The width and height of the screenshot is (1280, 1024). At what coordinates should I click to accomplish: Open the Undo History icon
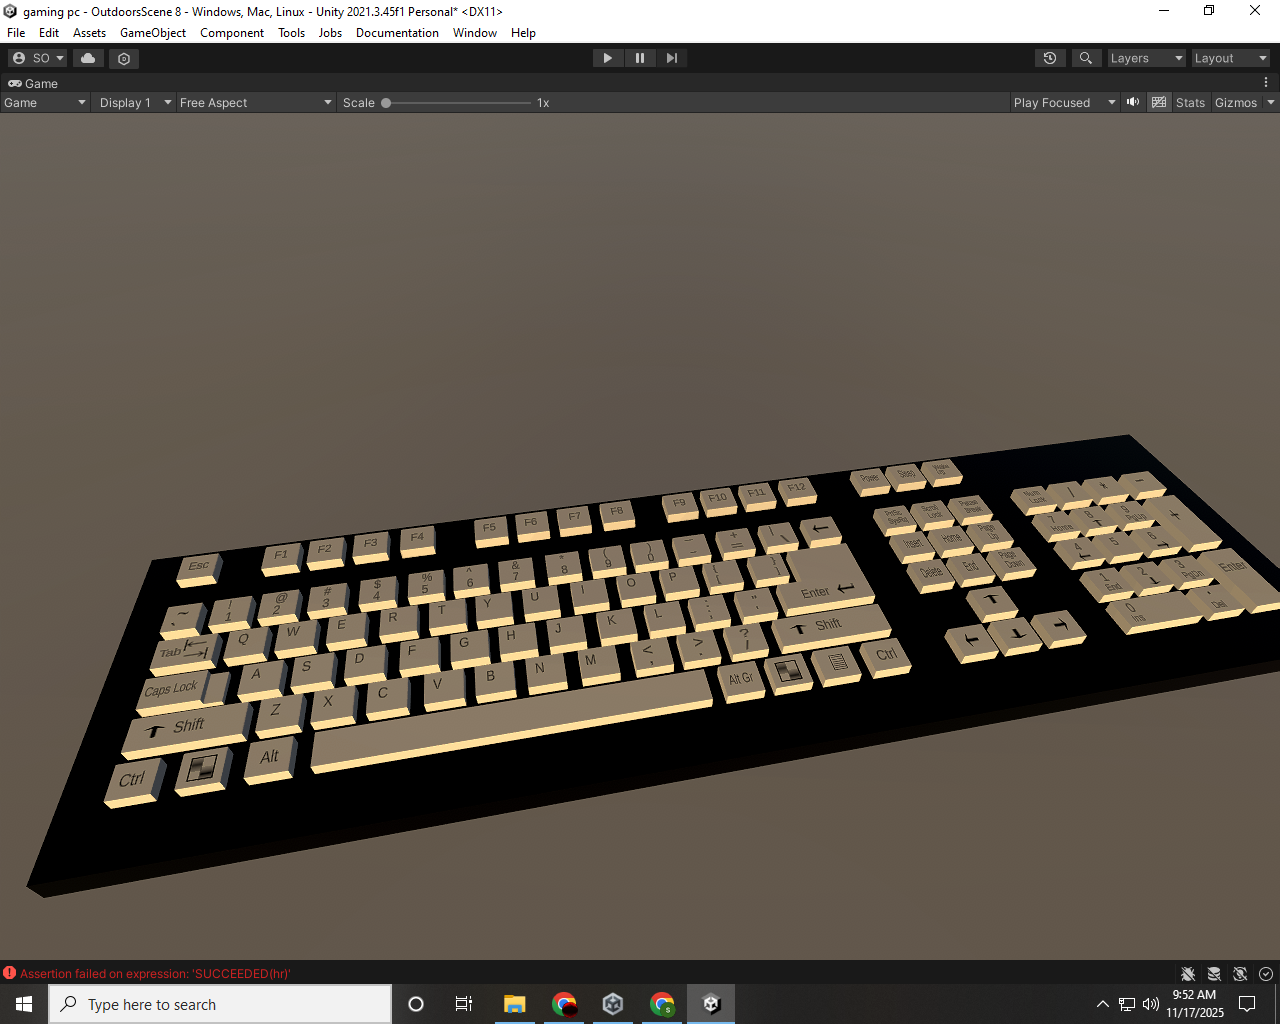tap(1050, 58)
